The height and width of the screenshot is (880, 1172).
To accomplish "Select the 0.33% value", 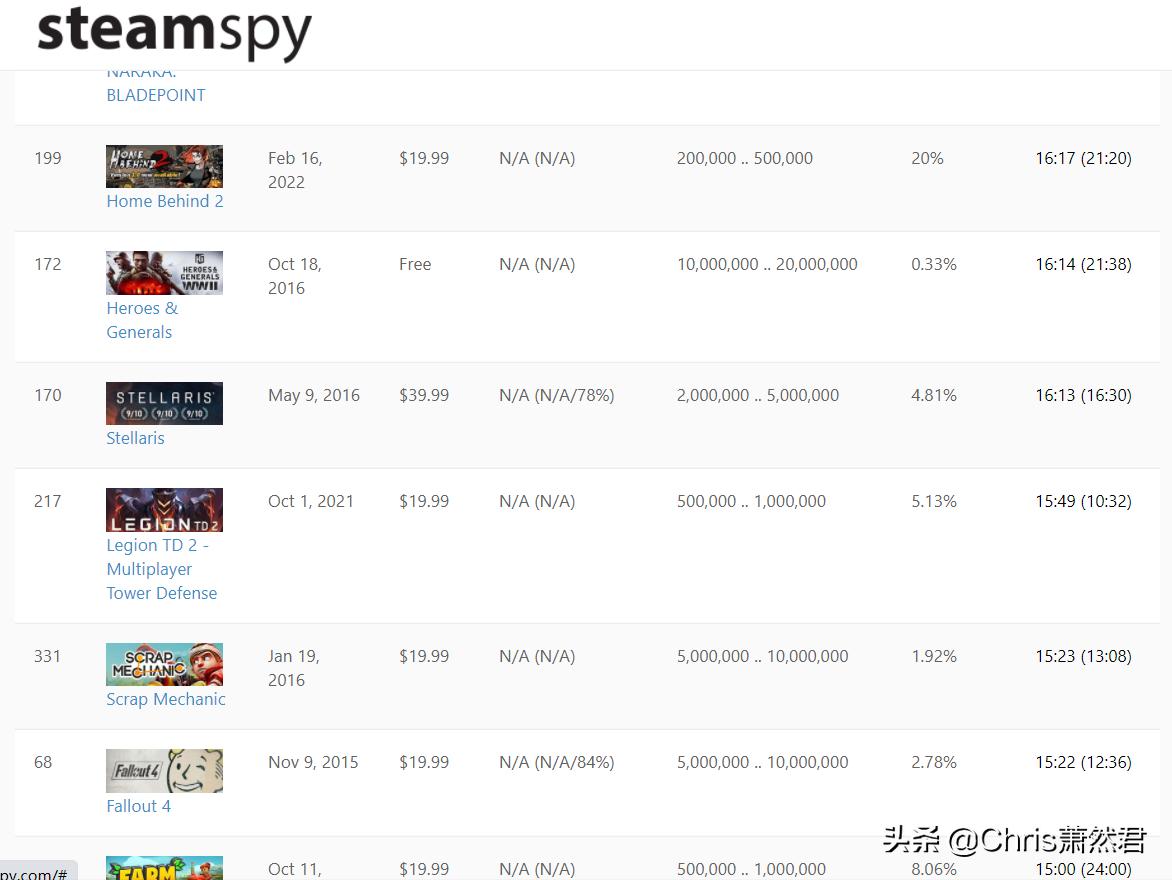I will click(x=934, y=265).
